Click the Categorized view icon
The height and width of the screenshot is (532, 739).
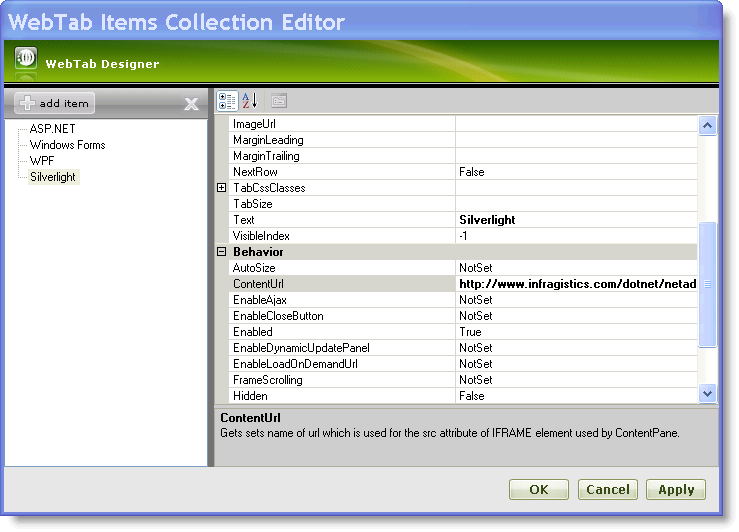tap(227, 101)
